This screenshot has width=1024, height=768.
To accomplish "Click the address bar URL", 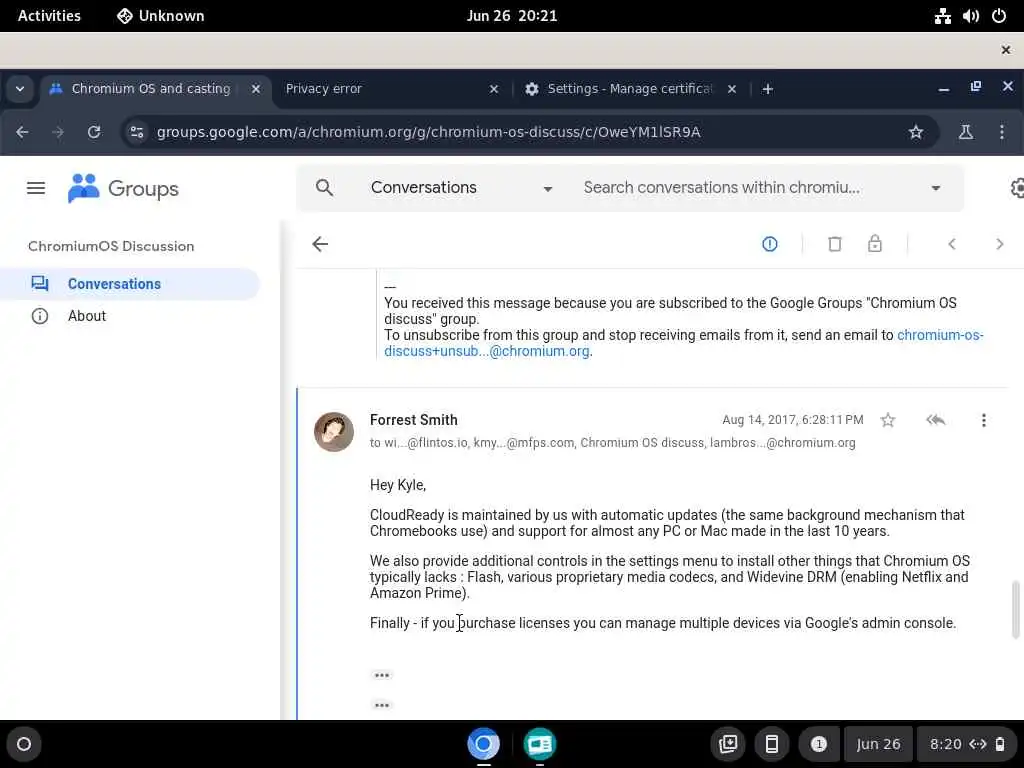I will pos(428,132).
